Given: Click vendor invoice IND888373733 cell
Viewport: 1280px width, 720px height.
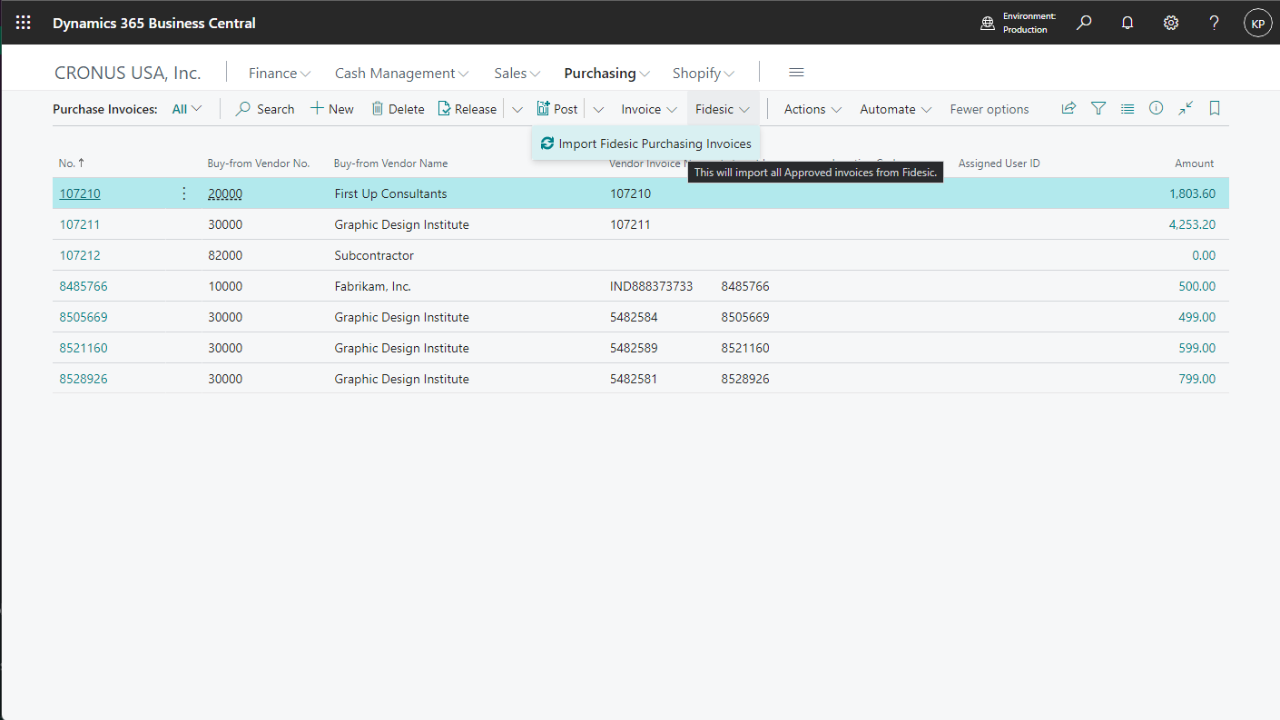Looking at the screenshot, I should [x=651, y=287].
